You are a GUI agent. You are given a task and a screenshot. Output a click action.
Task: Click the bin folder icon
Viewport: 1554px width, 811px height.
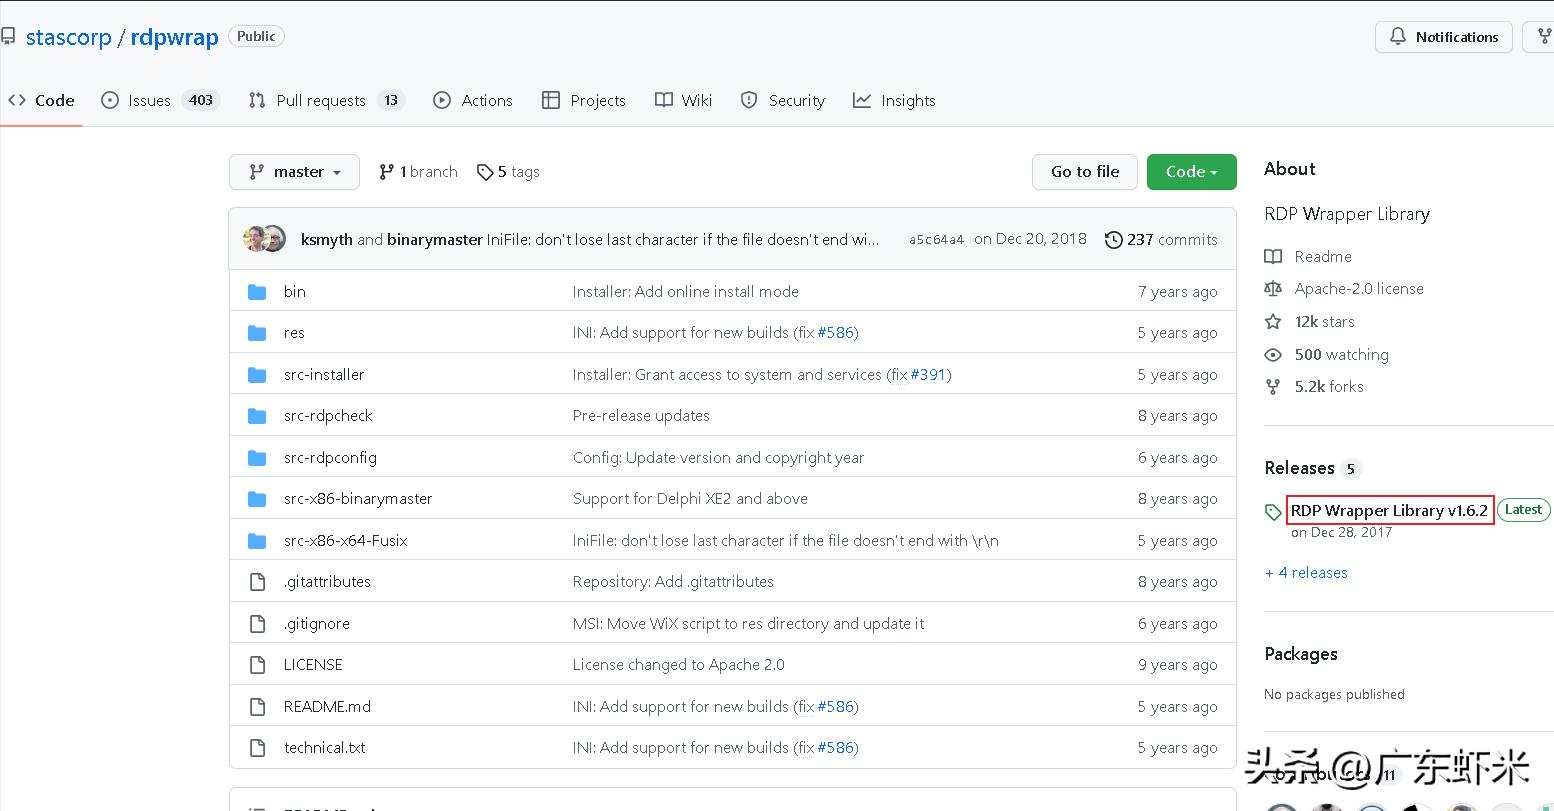coord(257,292)
